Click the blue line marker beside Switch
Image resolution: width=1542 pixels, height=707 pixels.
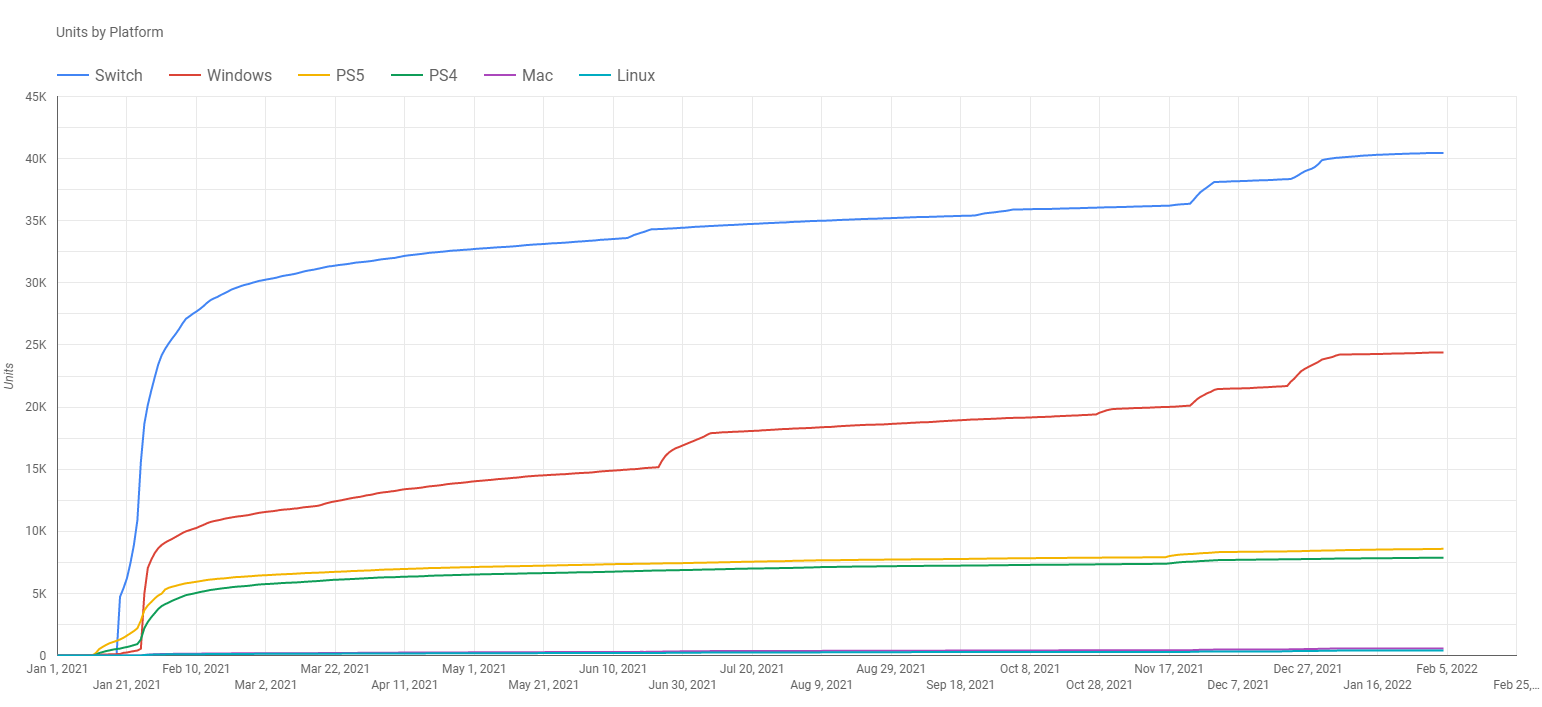coord(72,75)
